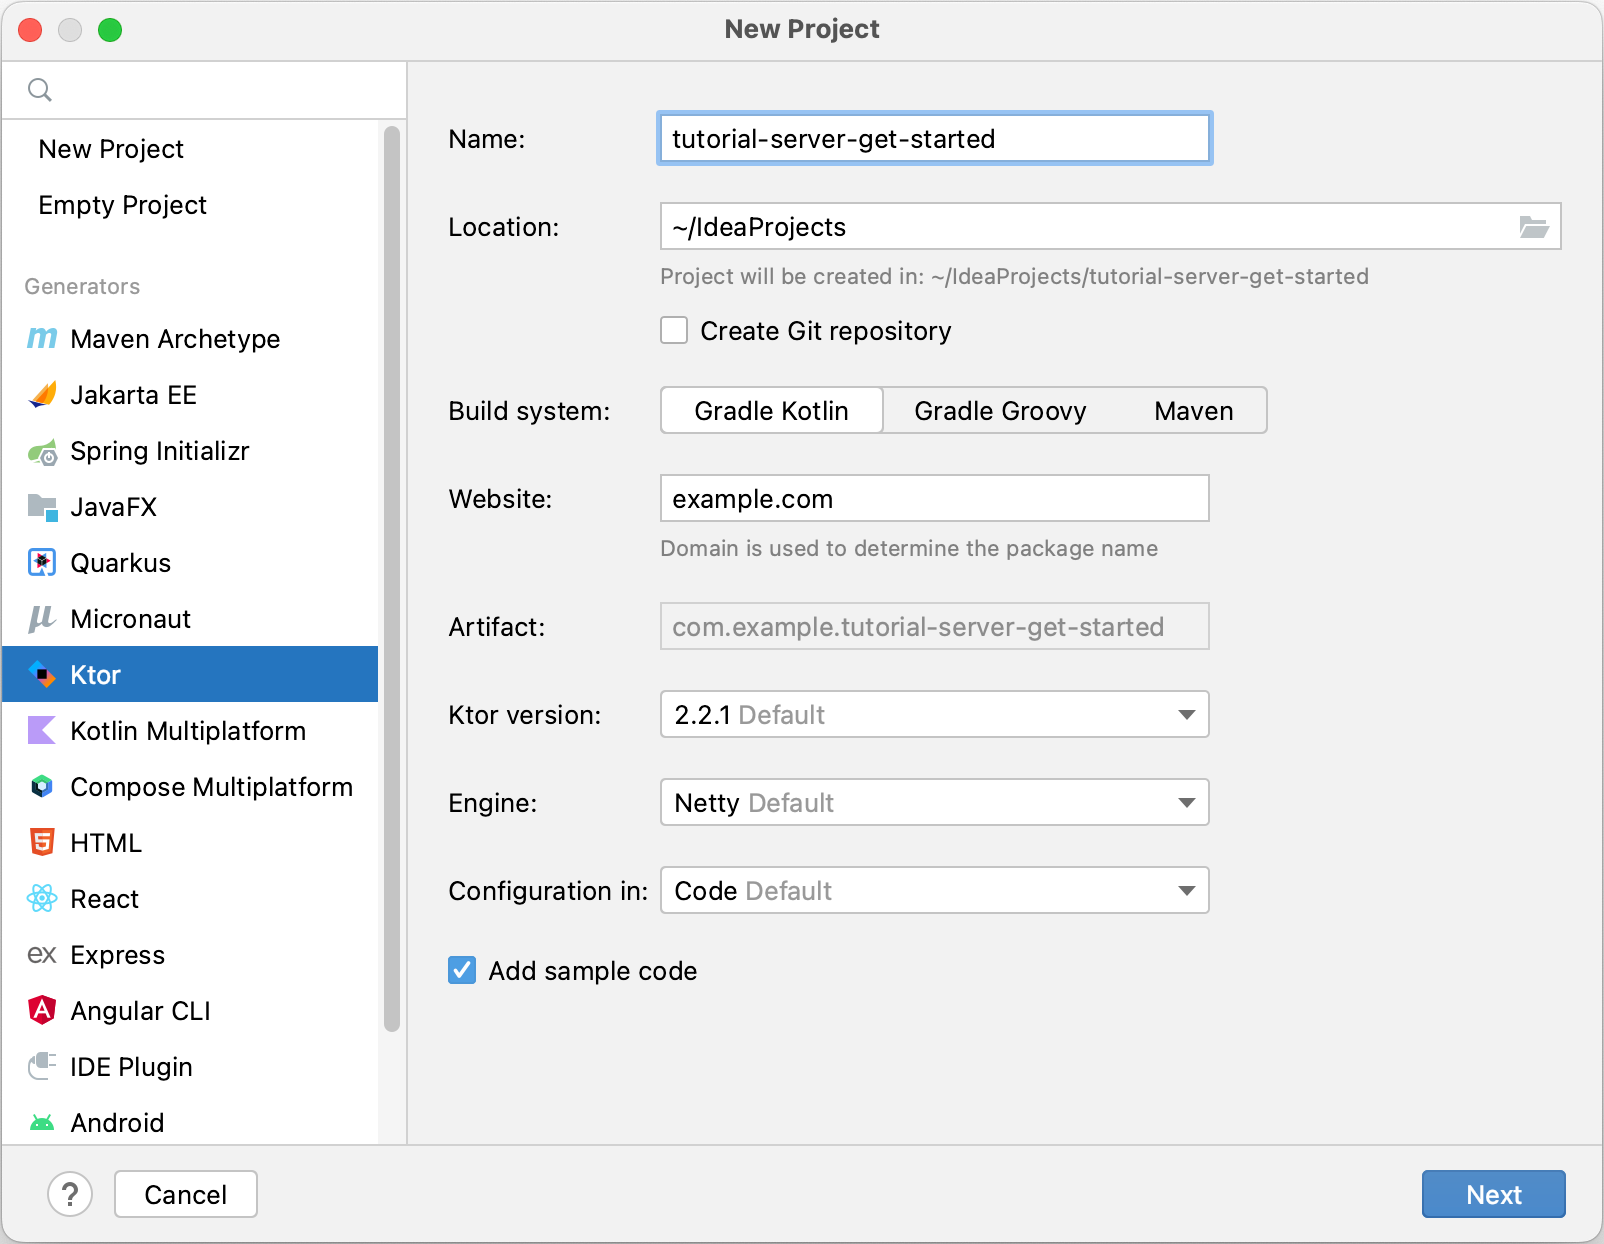Select the JavaFX generator label
This screenshot has height=1244, width=1604.
tap(113, 507)
